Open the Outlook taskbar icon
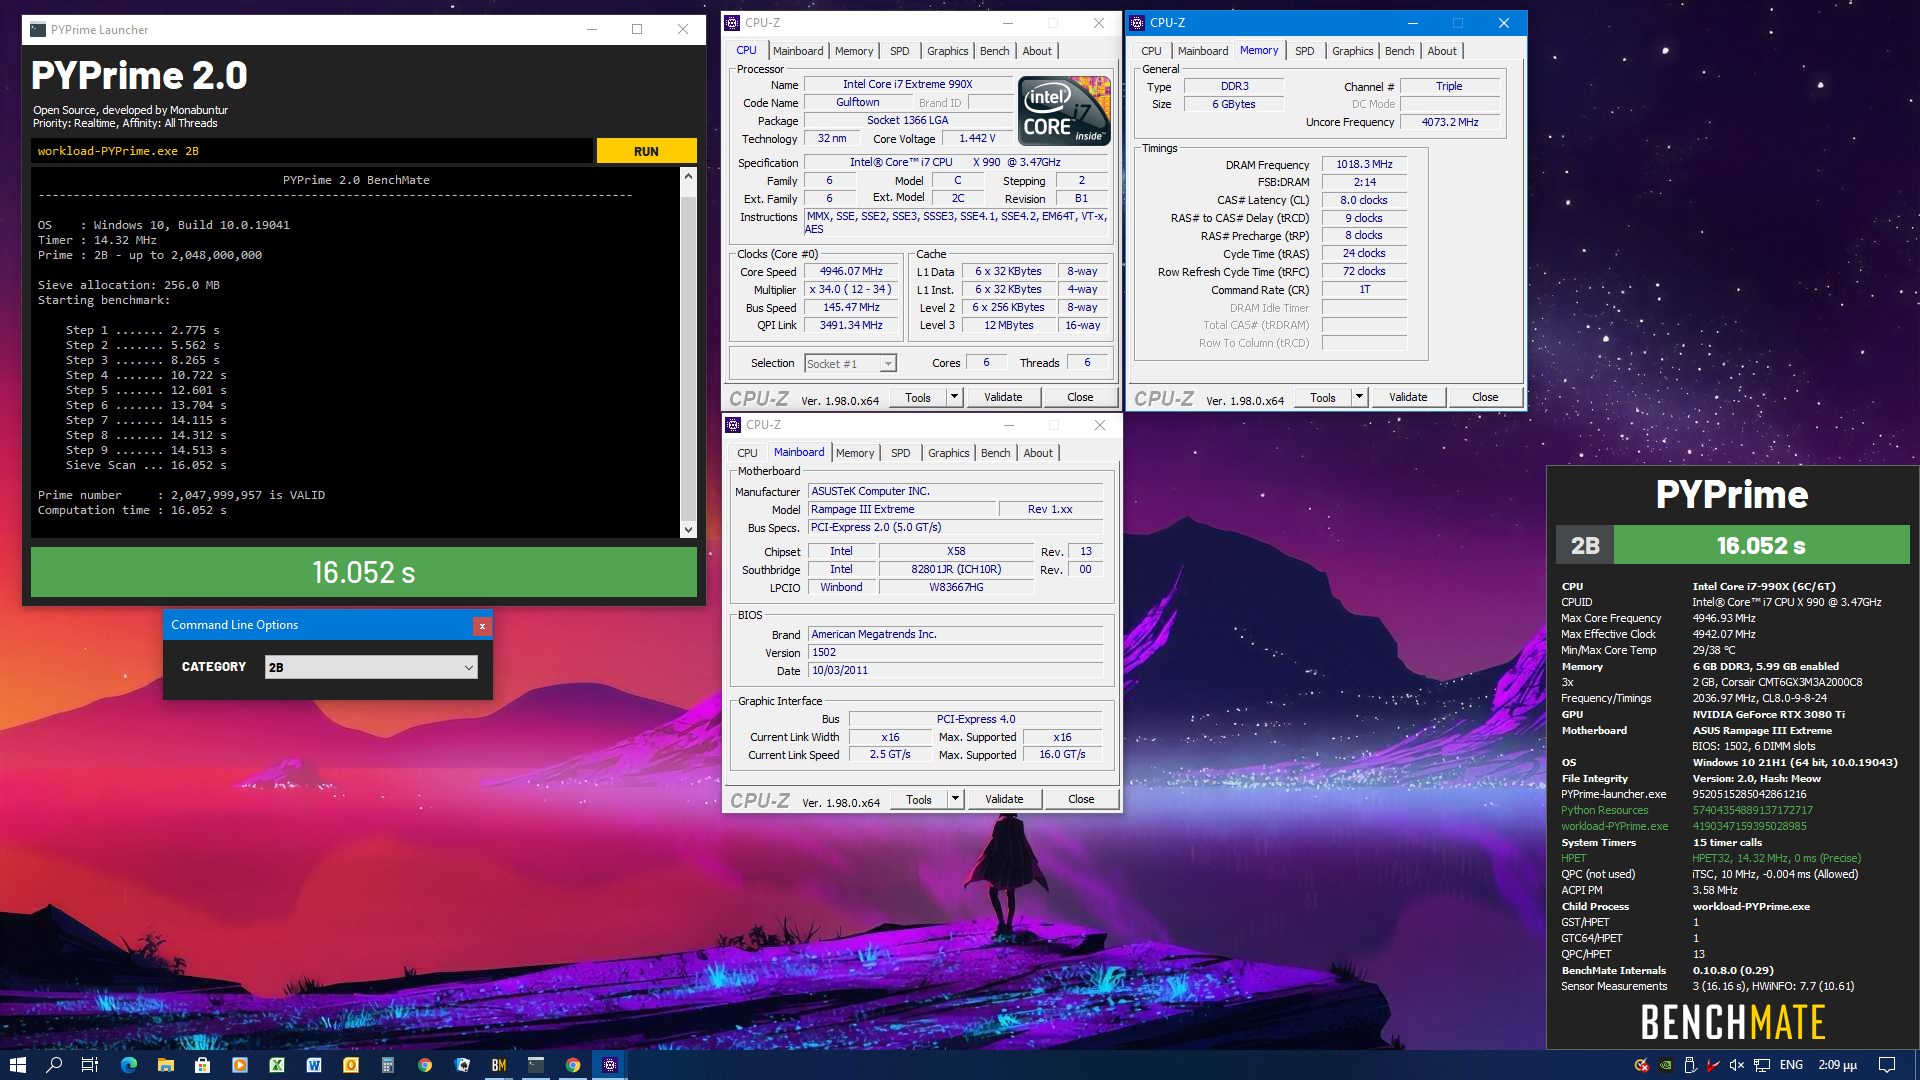 coord(350,1065)
